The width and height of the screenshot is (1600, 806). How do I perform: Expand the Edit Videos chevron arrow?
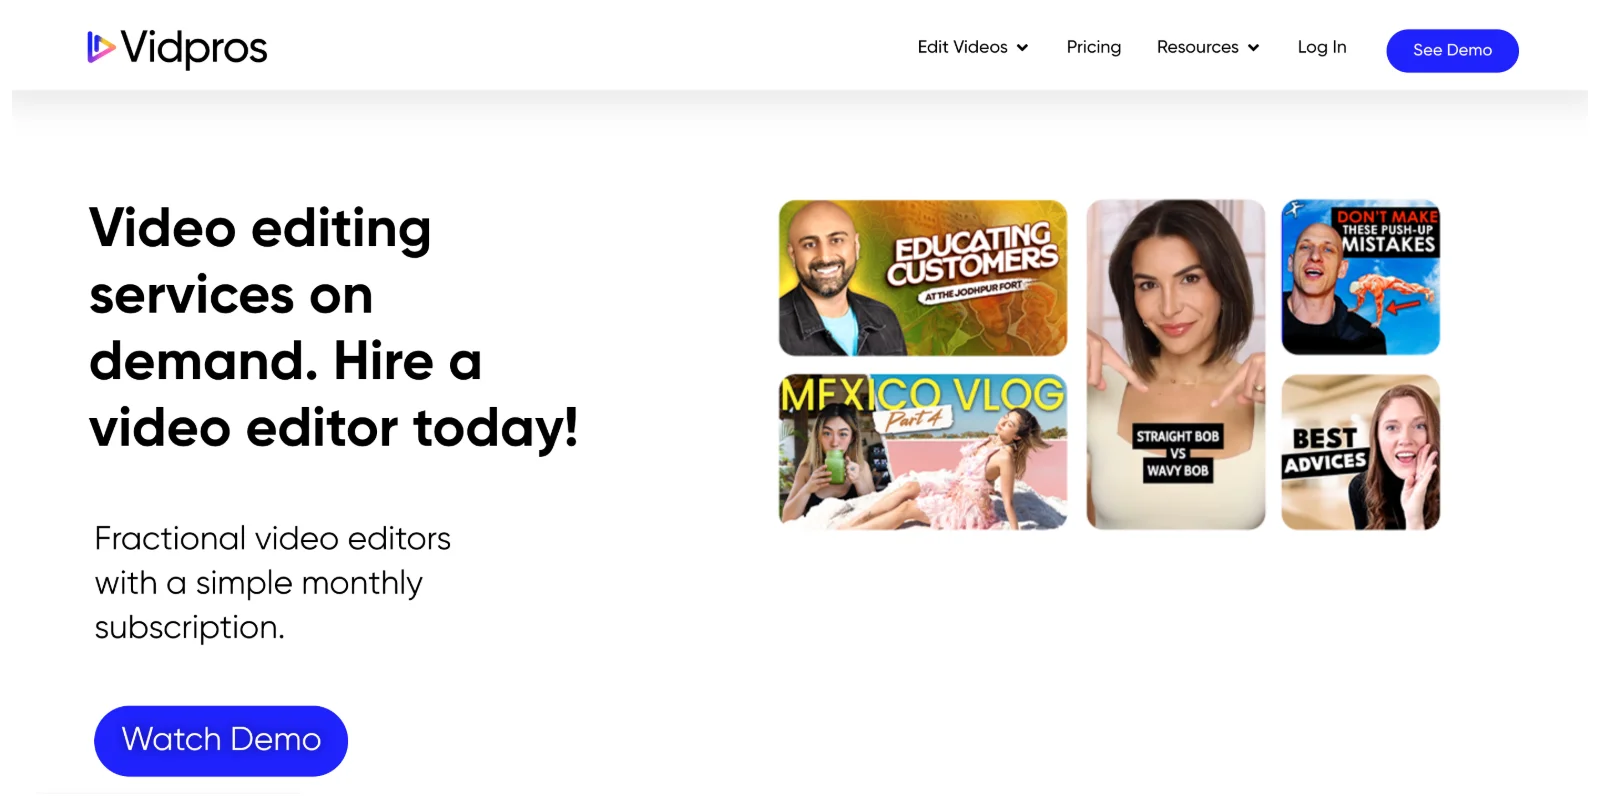click(1022, 48)
